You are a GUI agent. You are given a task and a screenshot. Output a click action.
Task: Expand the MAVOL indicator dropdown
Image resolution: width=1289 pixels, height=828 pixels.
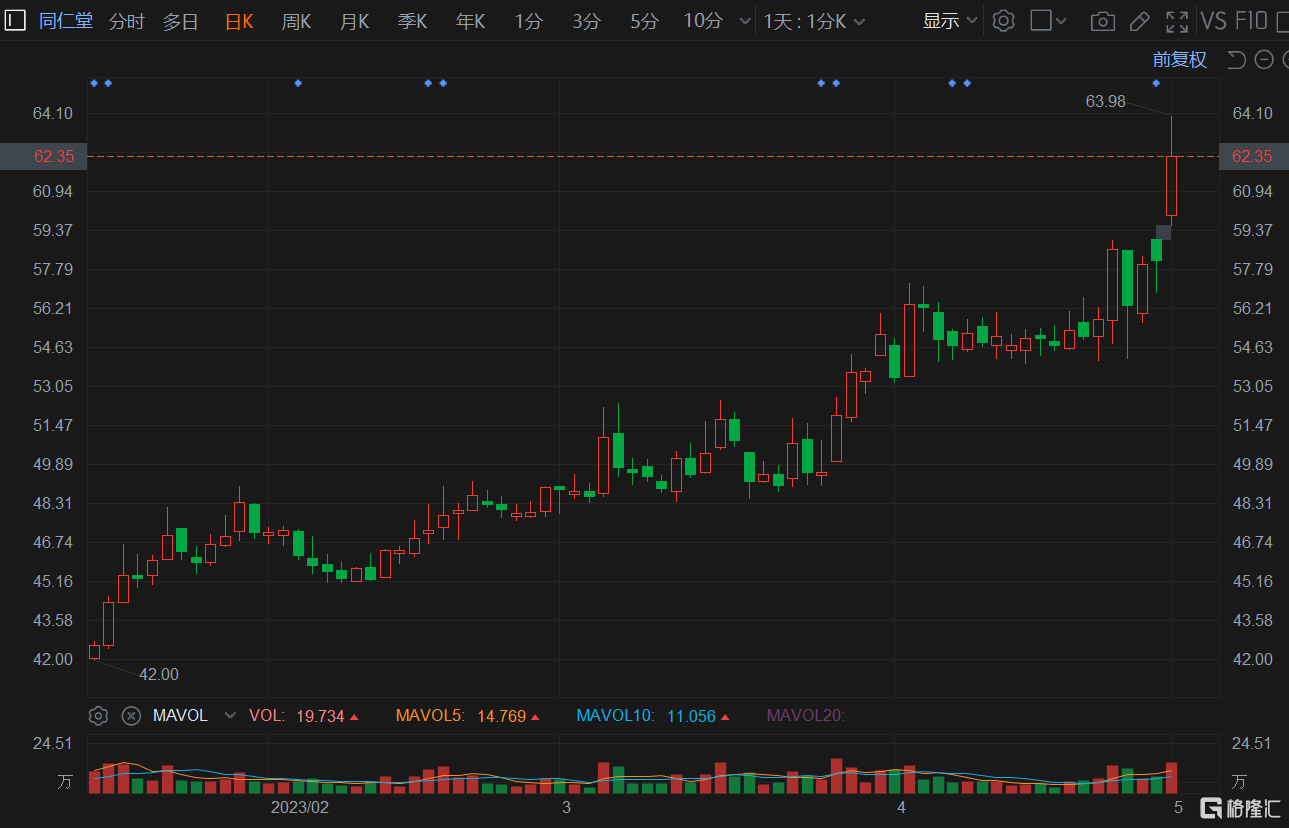pyautogui.click(x=230, y=716)
